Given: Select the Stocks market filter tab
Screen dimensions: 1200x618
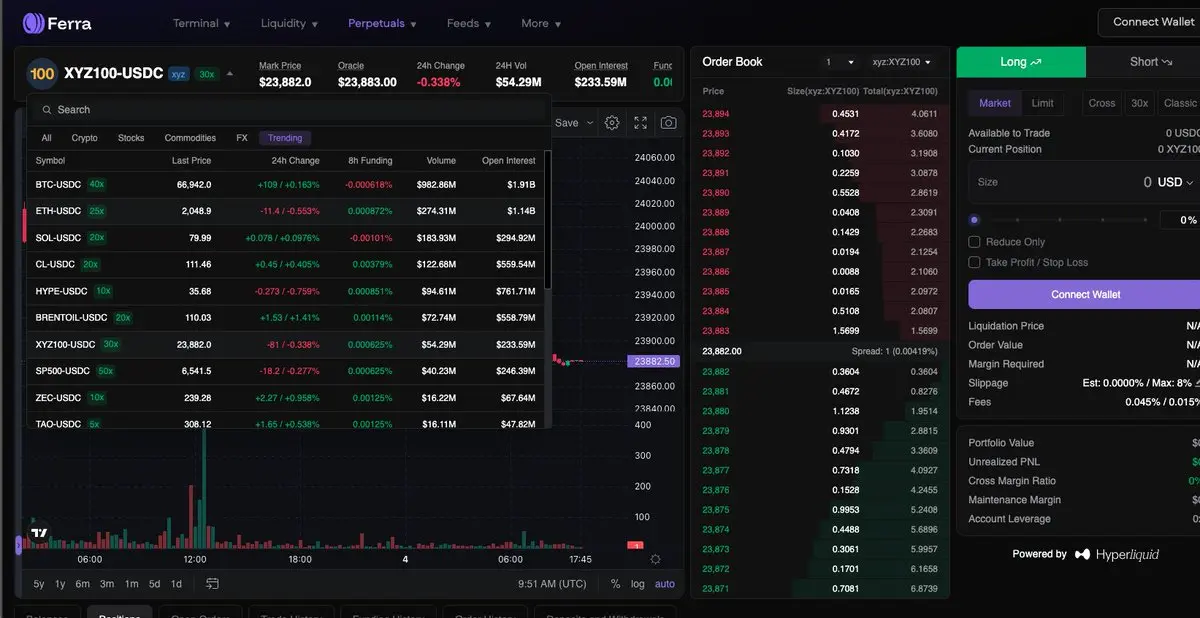Looking at the screenshot, I should pyautogui.click(x=131, y=138).
